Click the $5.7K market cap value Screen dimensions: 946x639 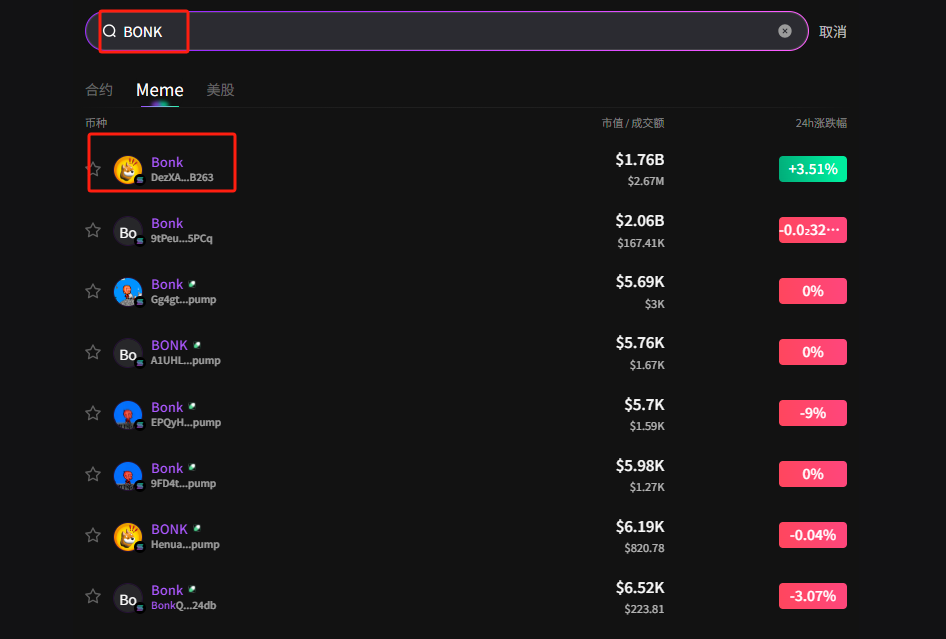[x=644, y=404]
